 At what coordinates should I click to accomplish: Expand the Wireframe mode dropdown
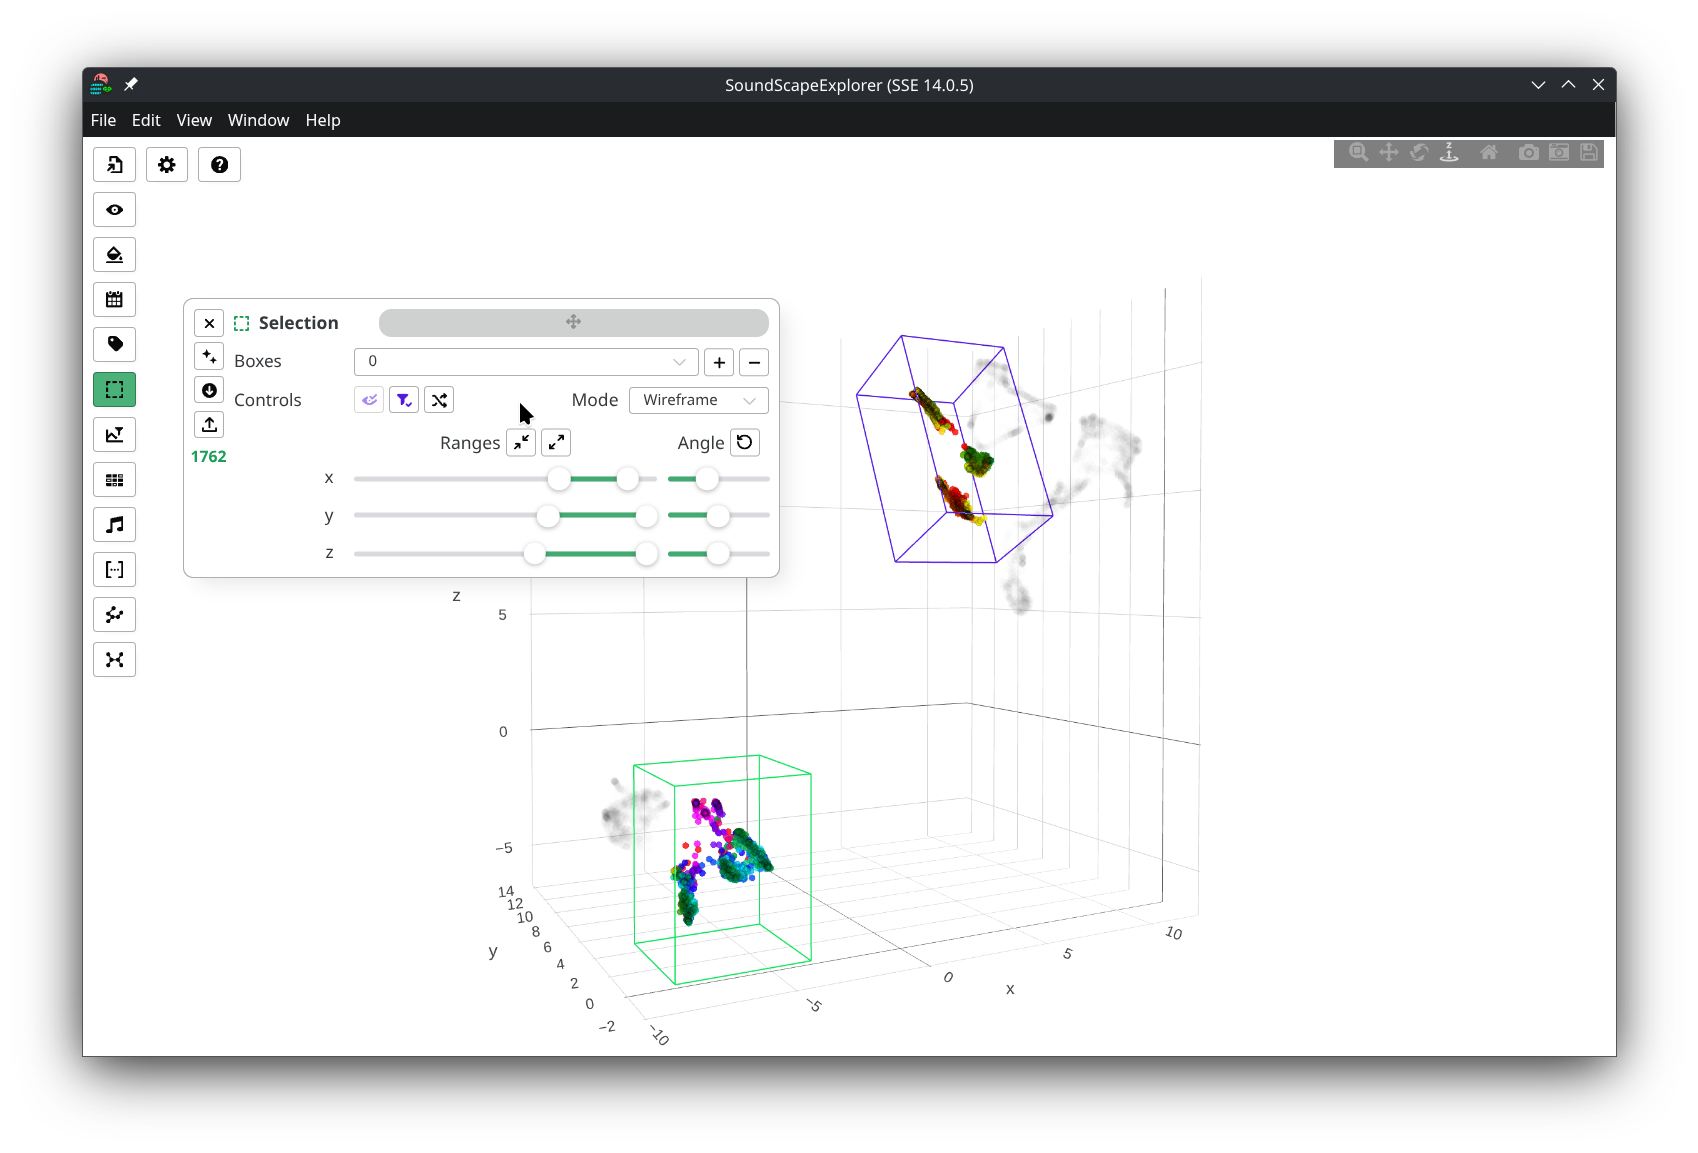tap(698, 400)
